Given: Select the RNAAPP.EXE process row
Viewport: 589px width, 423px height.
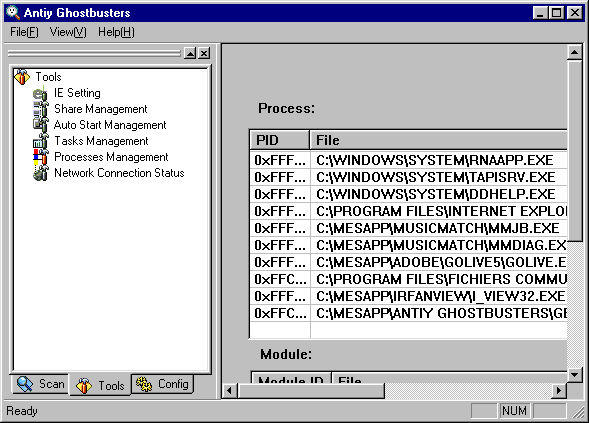Looking at the screenshot, I should coord(408,160).
